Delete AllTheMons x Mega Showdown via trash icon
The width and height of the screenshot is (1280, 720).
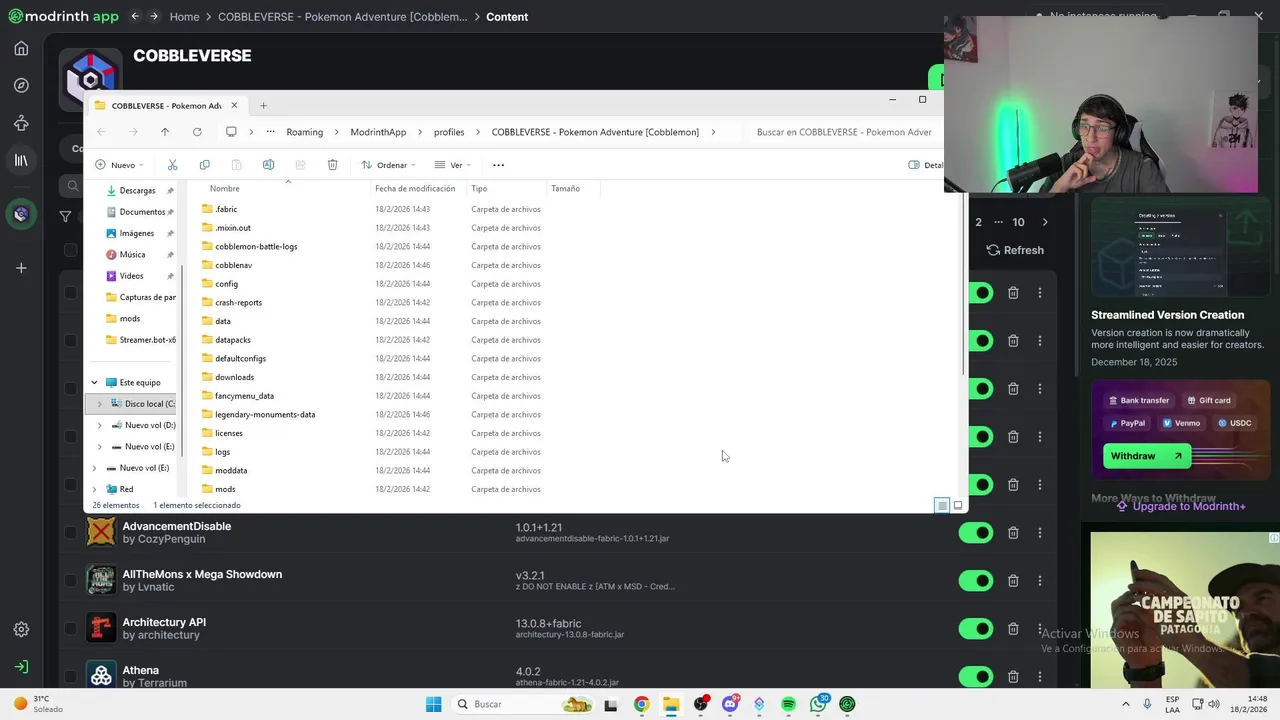[x=1013, y=580]
